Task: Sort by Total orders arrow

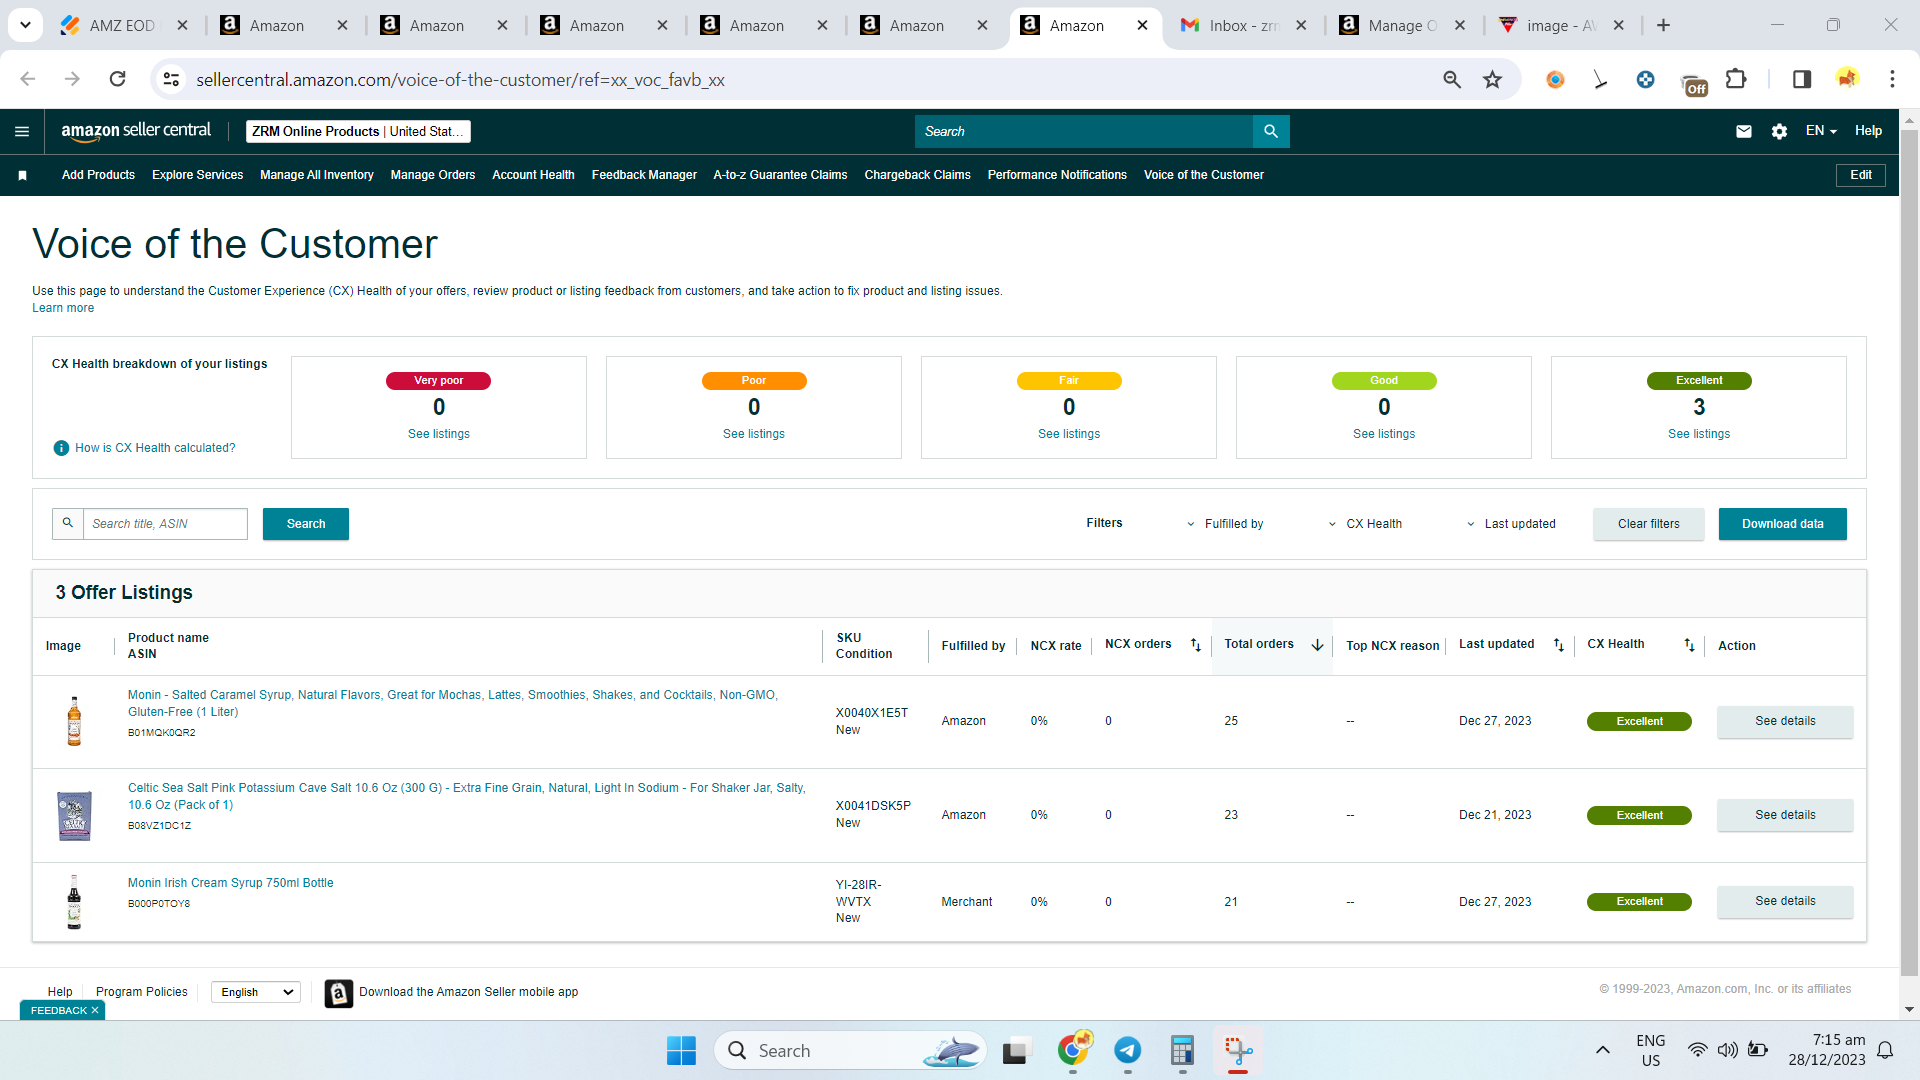Action: pos(1317,645)
